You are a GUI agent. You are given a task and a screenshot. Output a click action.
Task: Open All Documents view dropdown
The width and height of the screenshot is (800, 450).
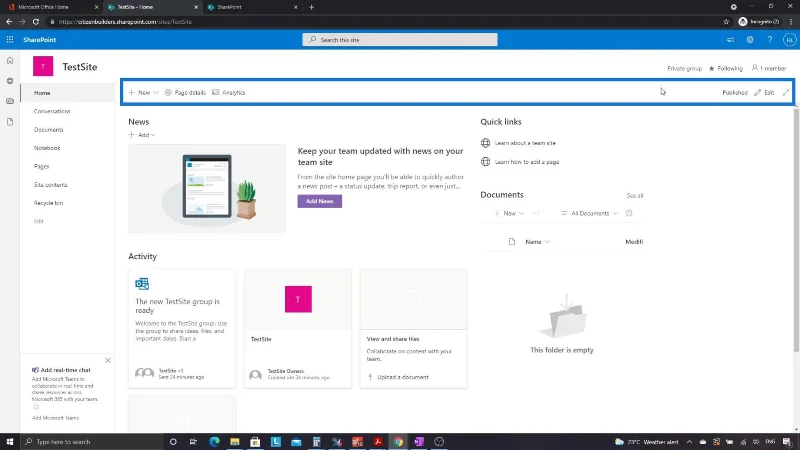(x=589, y=213)
